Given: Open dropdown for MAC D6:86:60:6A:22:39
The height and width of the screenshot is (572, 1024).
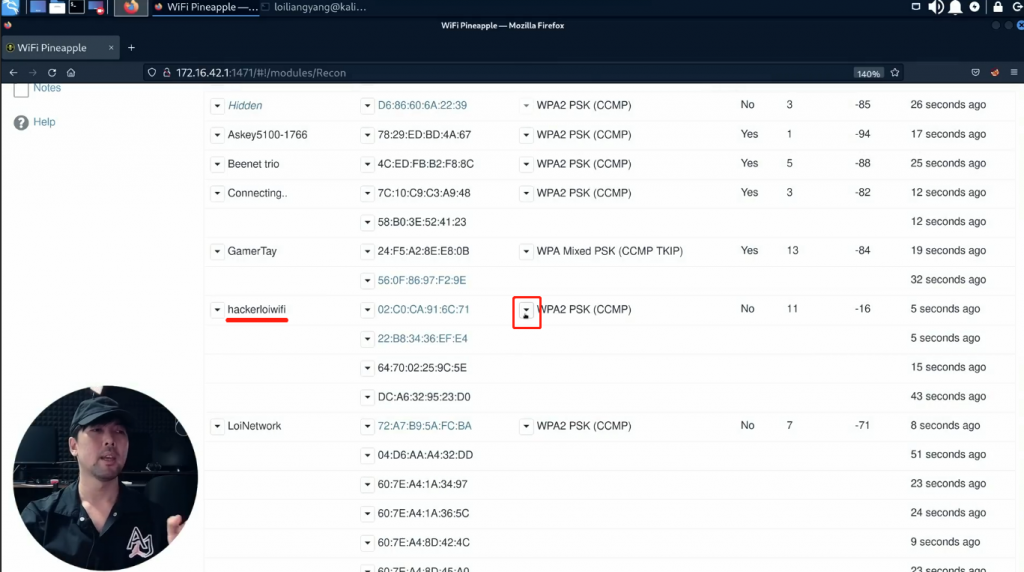Looking at the screenshot, I should pos(367,106).
